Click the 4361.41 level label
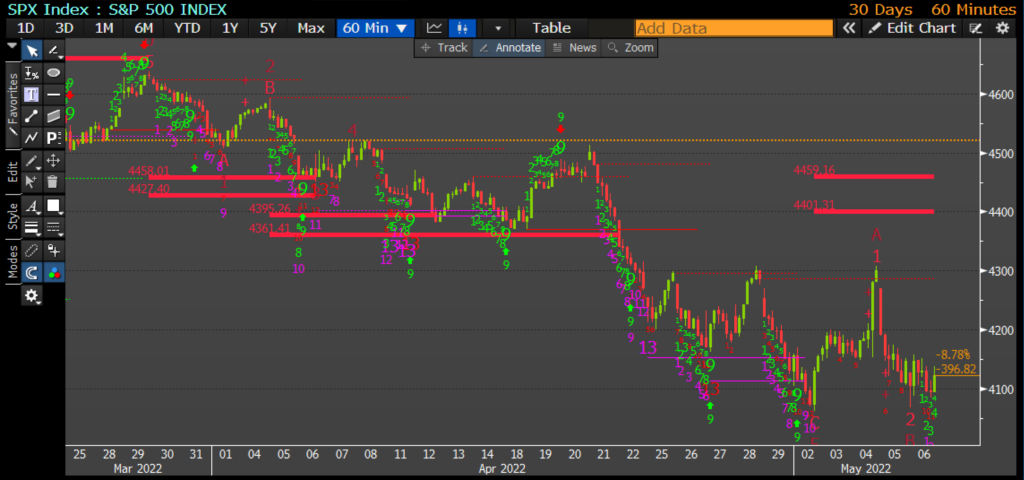 [270, 228]
